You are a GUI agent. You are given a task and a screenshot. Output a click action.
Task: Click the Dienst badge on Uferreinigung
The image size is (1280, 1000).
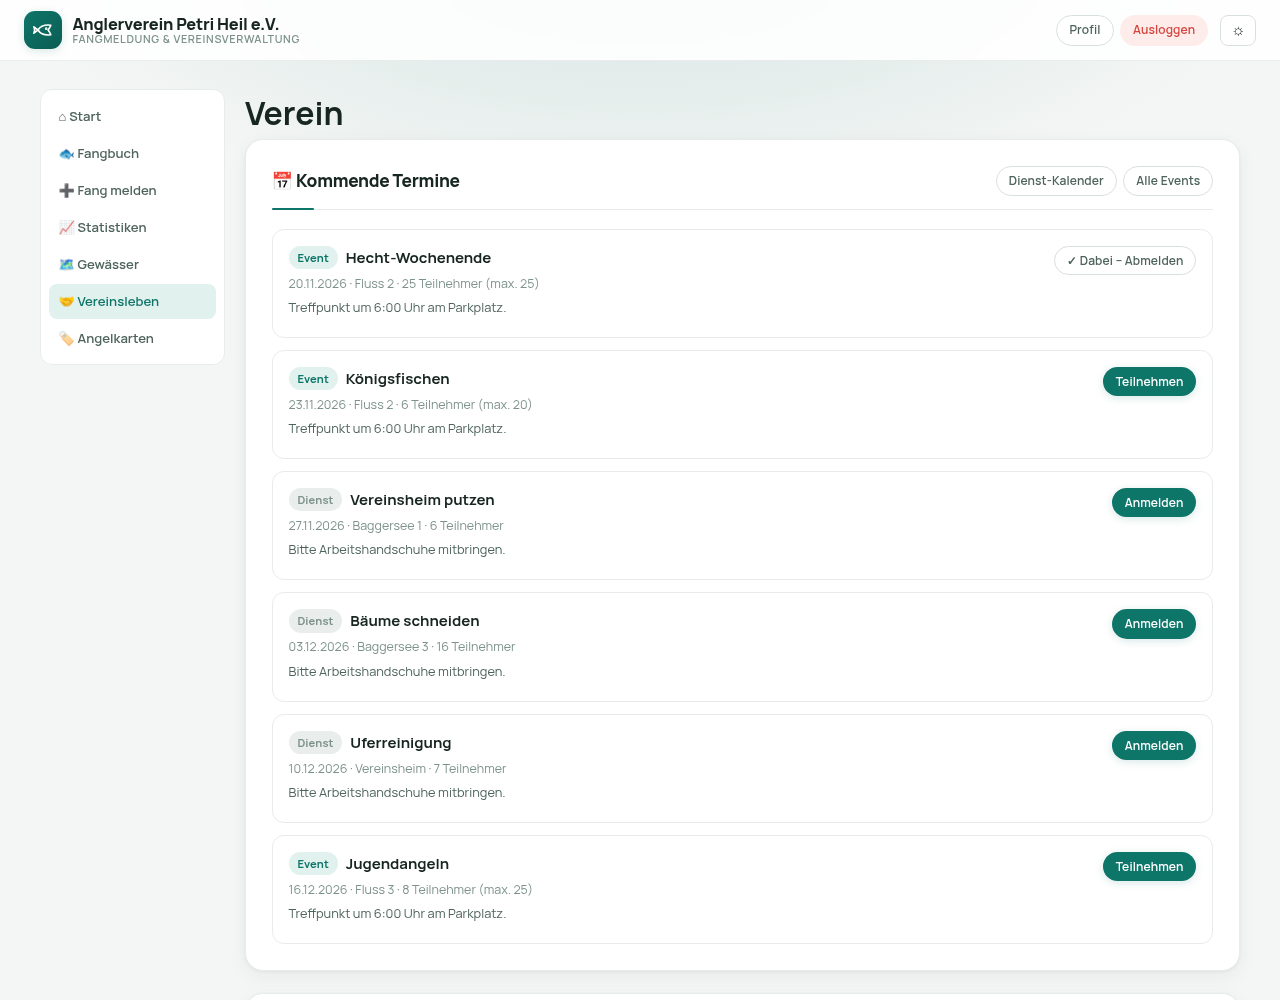pyautogui.click(x=315, y=743)
